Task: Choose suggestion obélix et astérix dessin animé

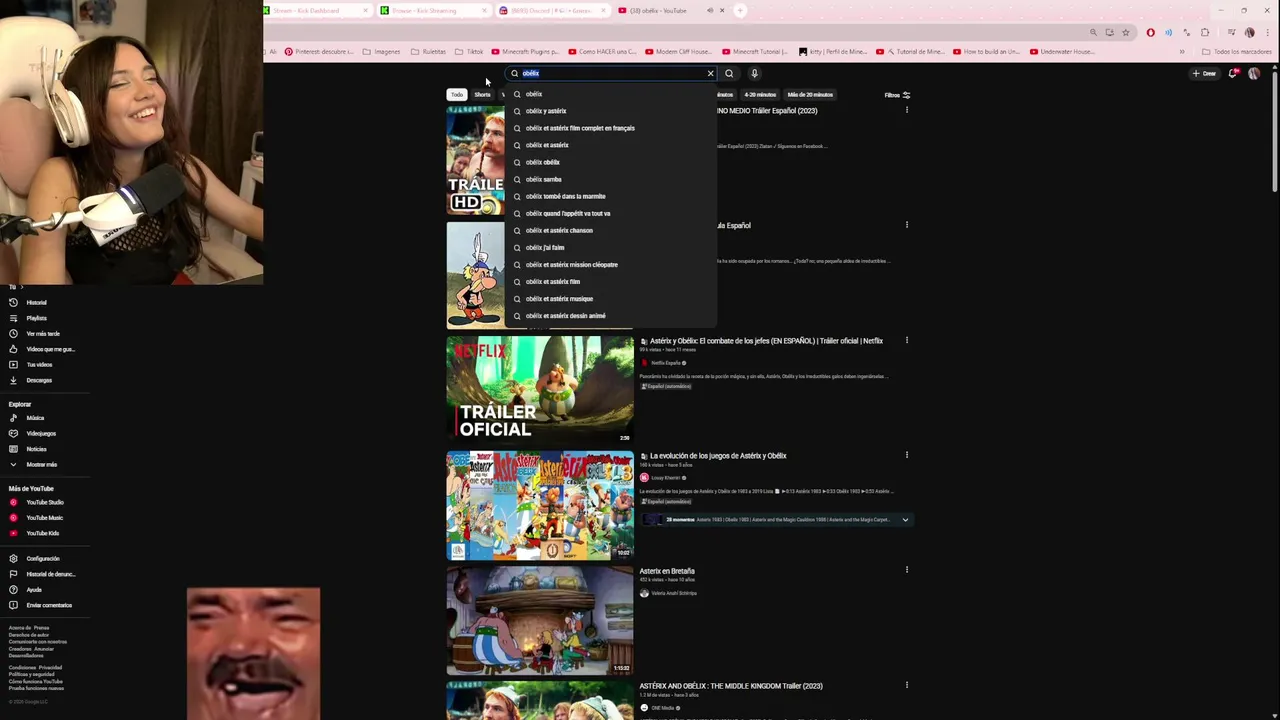Action: point(610,315)
